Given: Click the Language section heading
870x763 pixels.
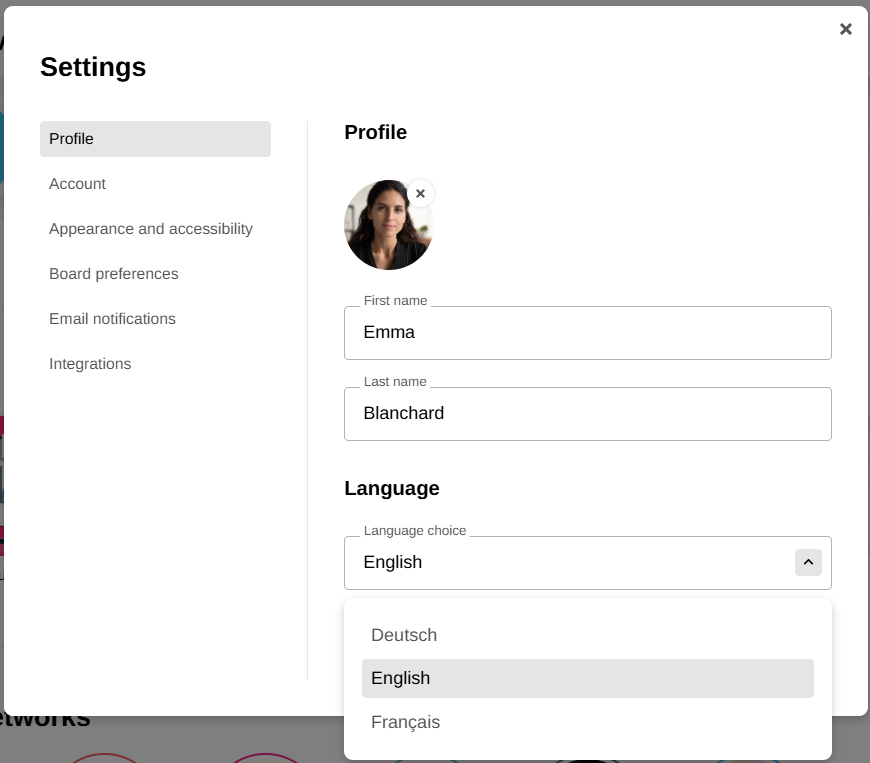Looking at the screenshot, I should tap(392, 488).
